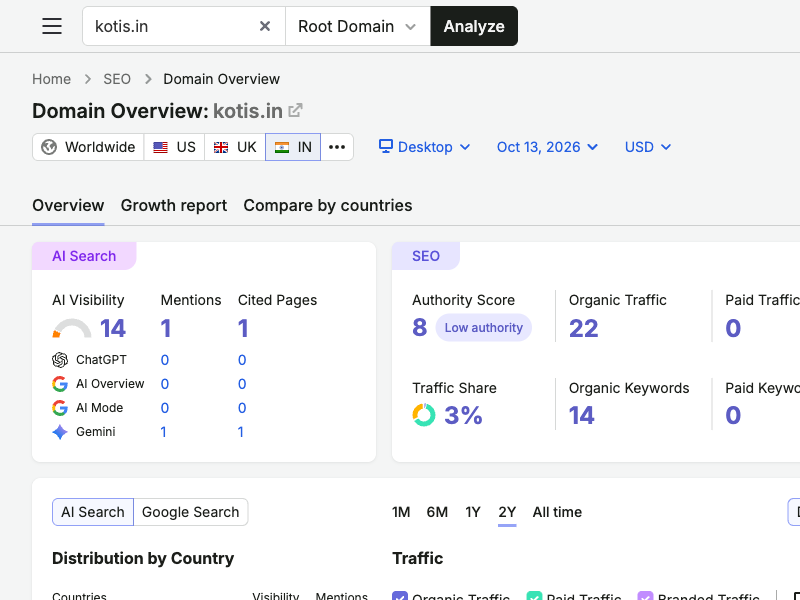Select the Worldwide database
The height and width of the screenshot is (600, 800).
[x=88, y=147]
